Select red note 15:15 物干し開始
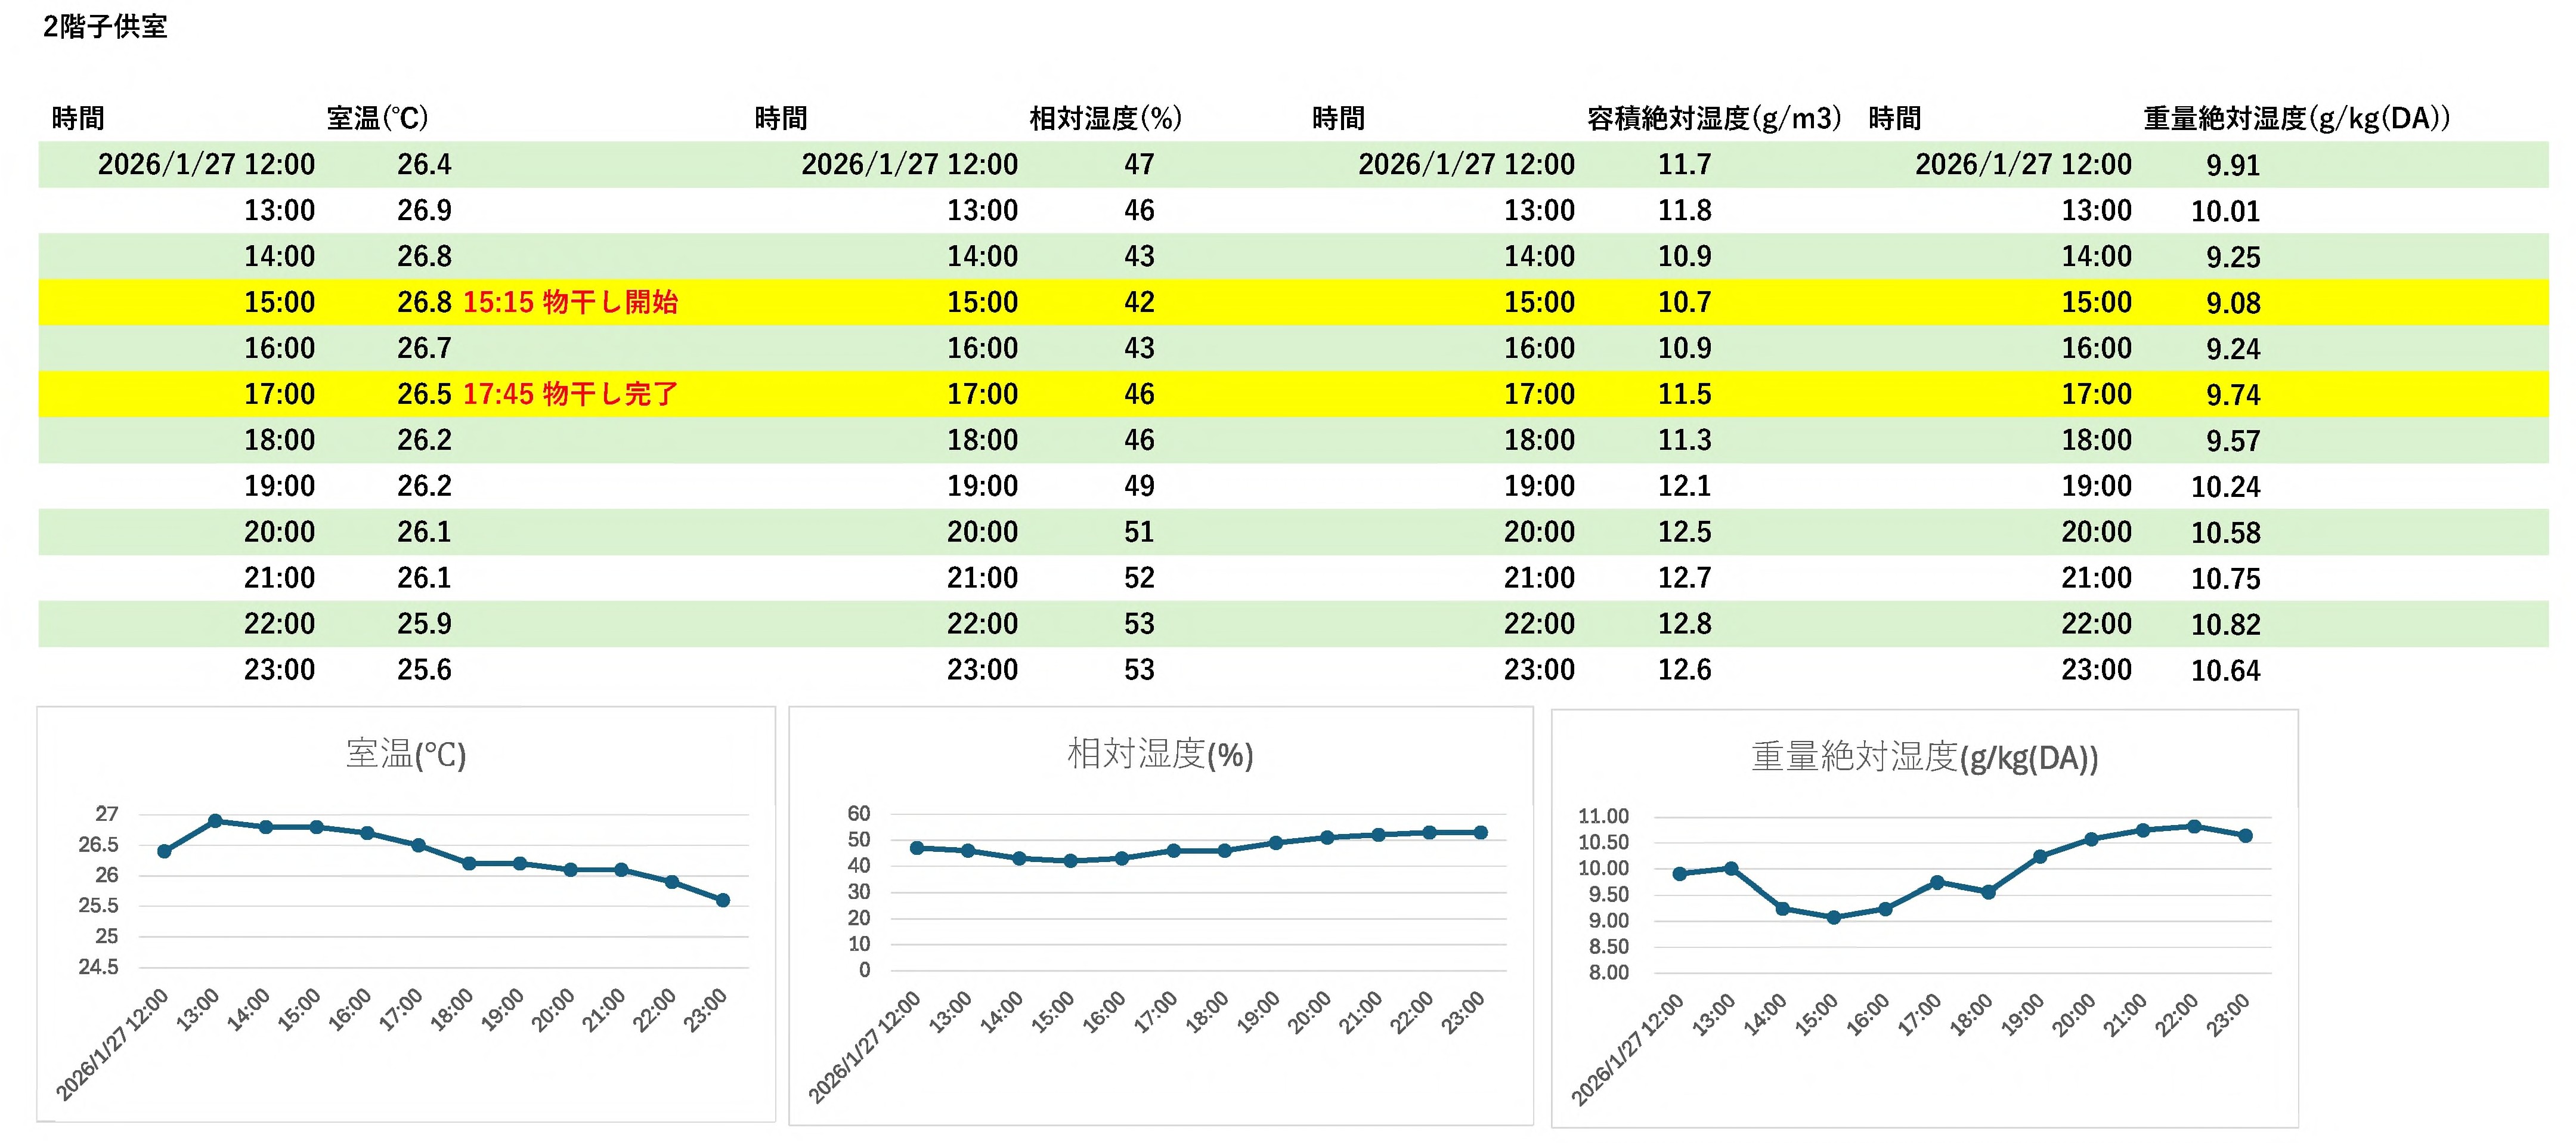This screenshot has width=2576, height=1143. pos(570,302)
